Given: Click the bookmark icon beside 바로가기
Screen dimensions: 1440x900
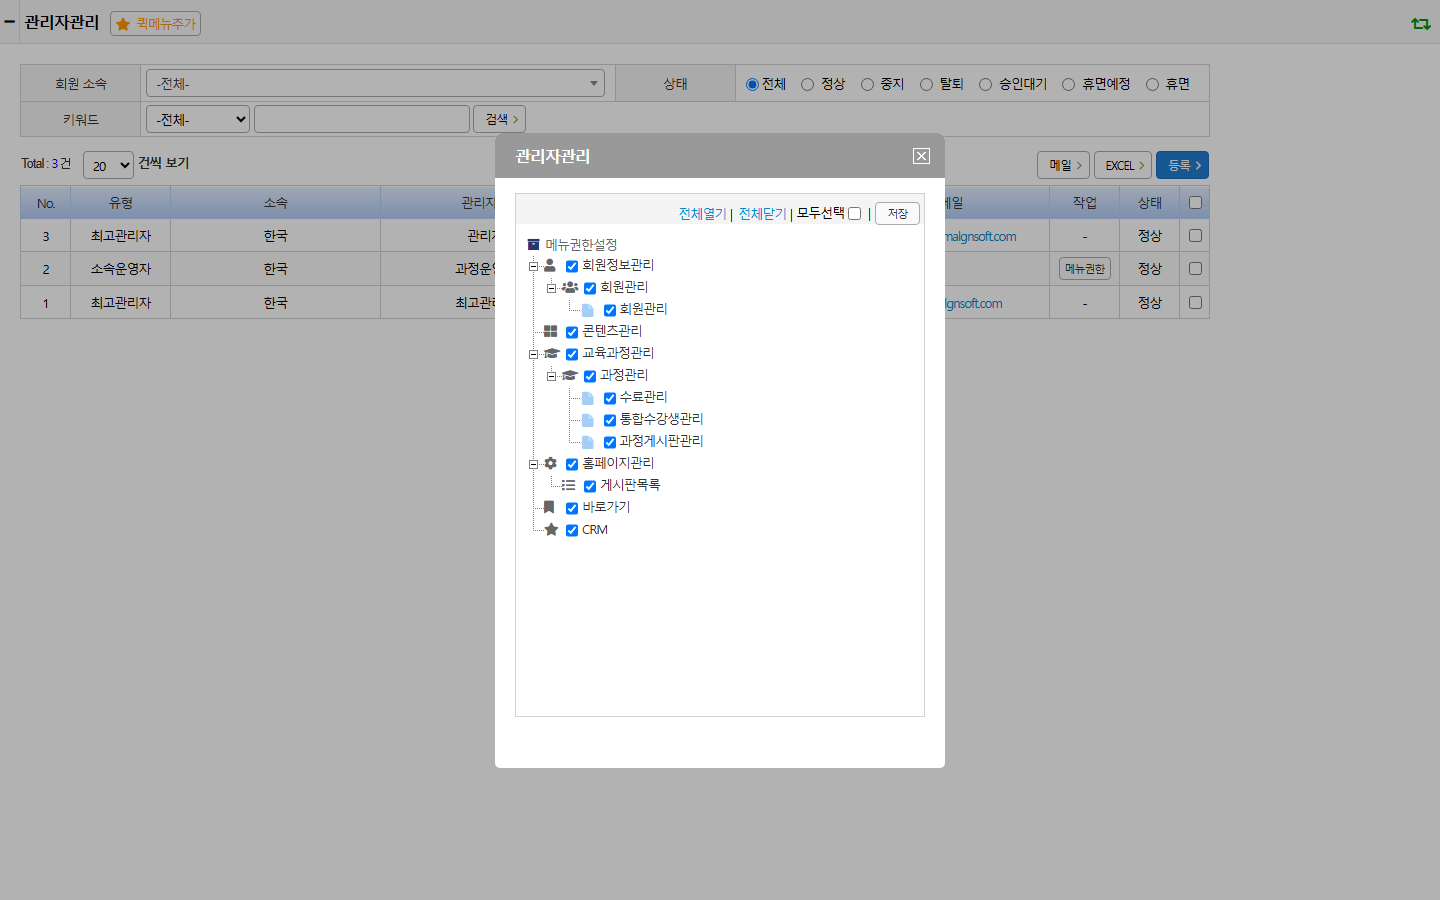Looking at the screenshot, I should click(549, 507).
